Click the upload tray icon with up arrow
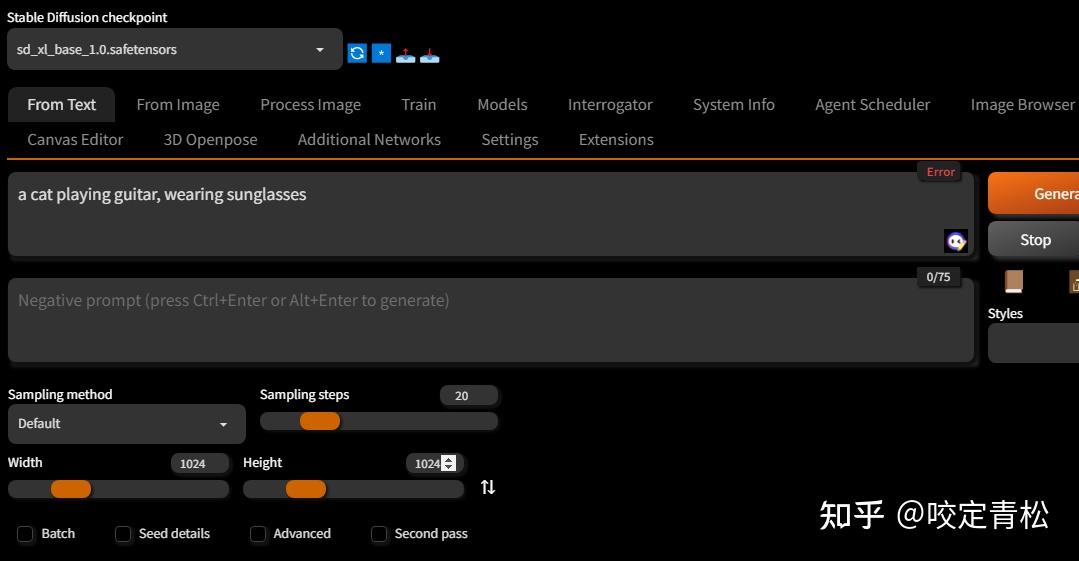The width and height of the screenshot is (1079, 561). point(405,54)
